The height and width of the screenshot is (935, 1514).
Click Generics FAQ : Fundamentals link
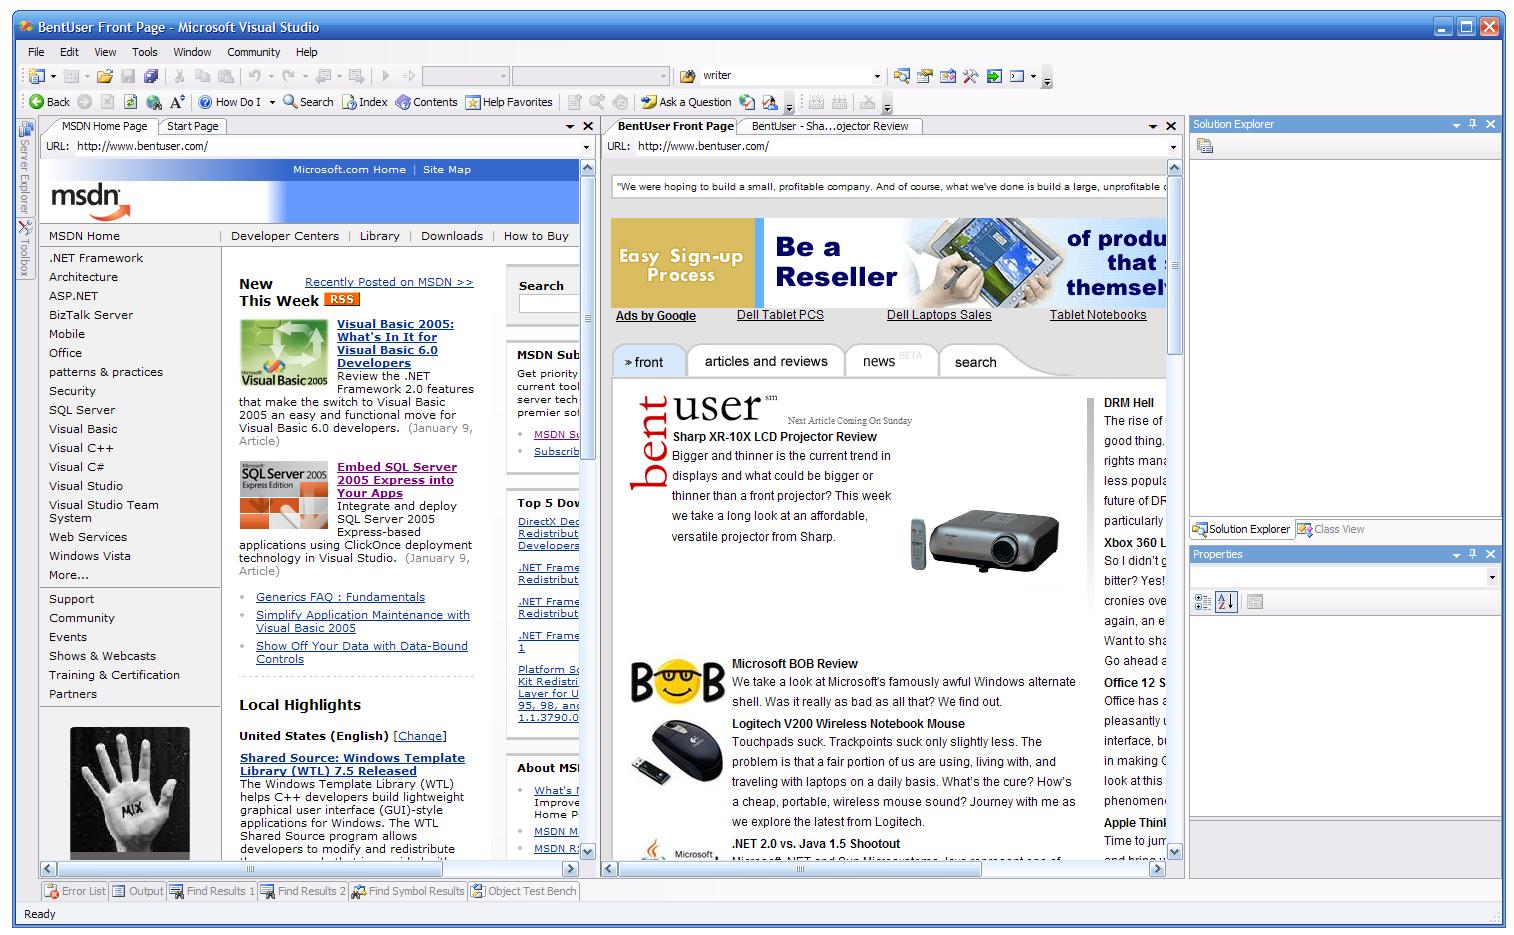coord(340,597)
